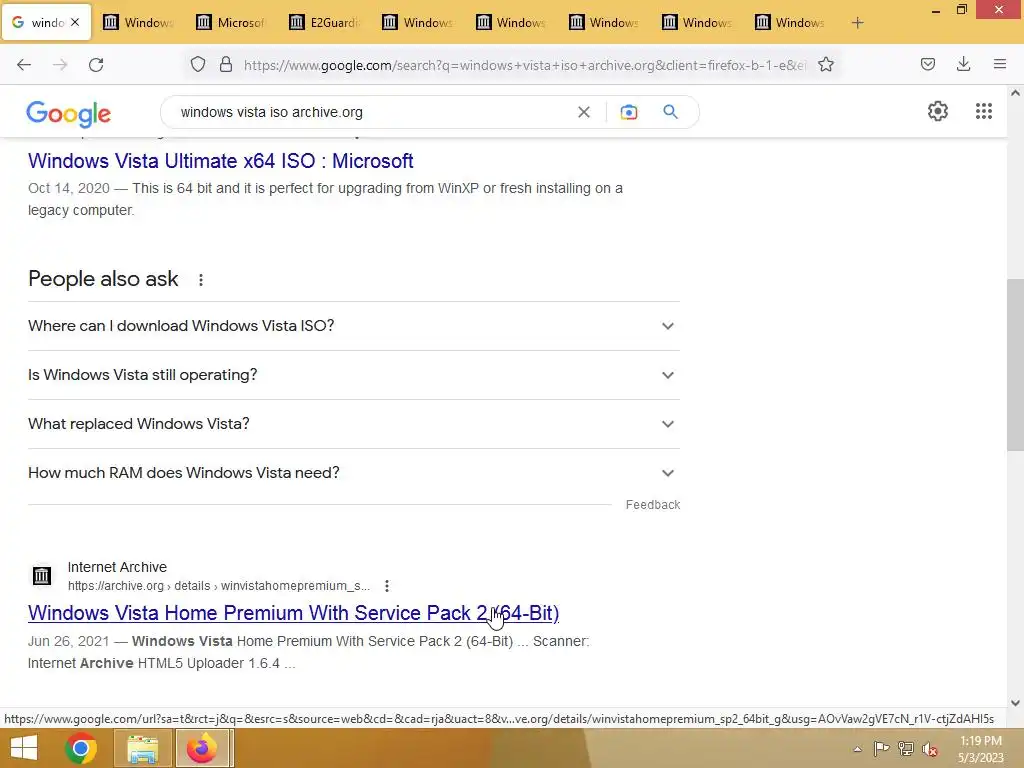Expand 'How much RAM does Windows Vista need?'
The width and height of the screenshot is (1024, 768).
click(x=353, y=473)
